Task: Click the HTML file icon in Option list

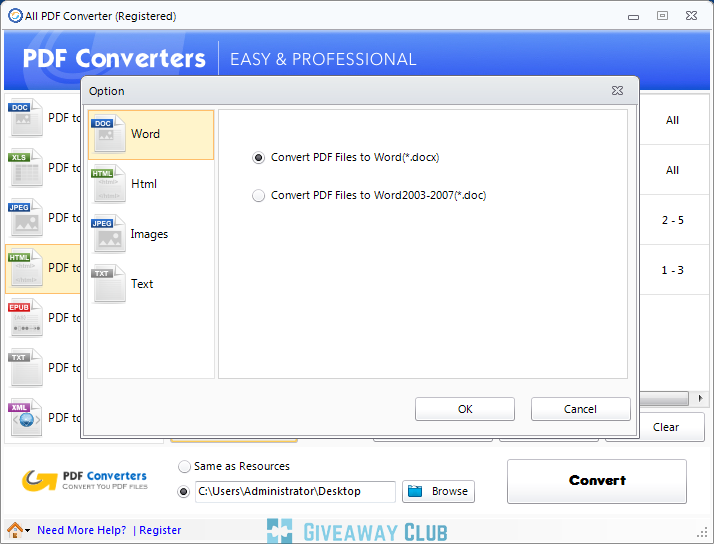Action: click(x=108, y=183)
